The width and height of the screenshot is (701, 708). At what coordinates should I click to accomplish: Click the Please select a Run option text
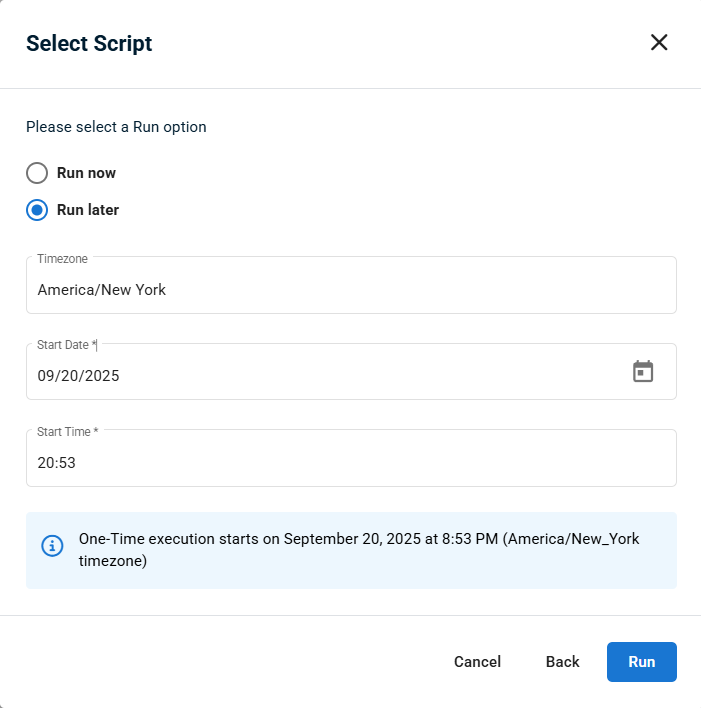pos(116,127)
